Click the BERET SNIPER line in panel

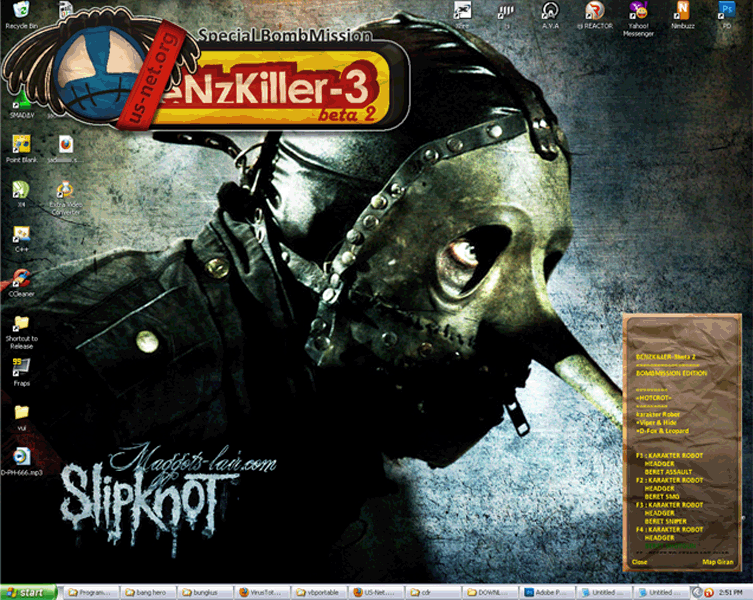point(665,521)
